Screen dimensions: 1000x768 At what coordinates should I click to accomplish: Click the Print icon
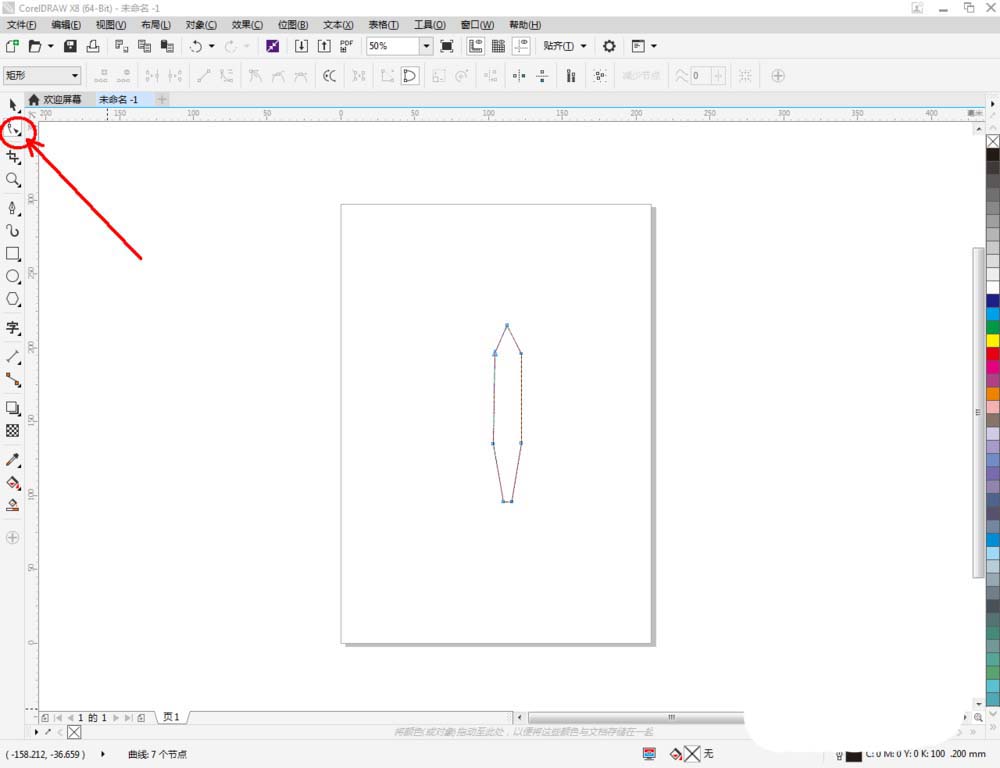[x=93, y=46]
